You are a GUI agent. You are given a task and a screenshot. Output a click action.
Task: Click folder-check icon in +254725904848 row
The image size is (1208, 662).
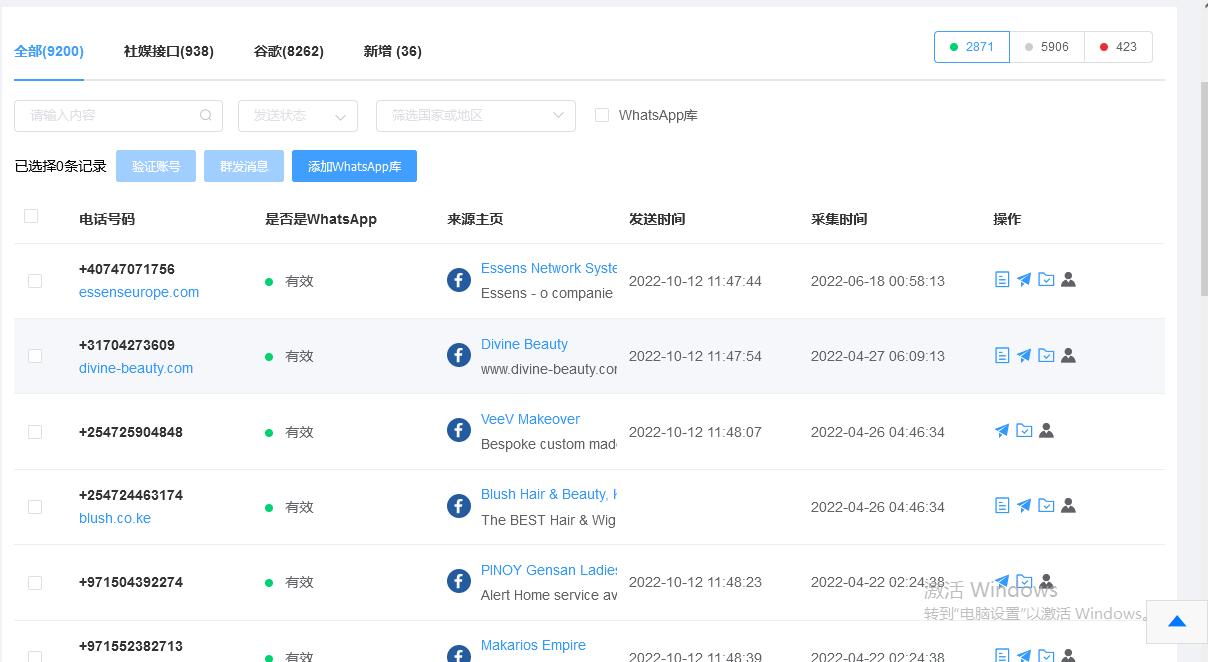1024,431
